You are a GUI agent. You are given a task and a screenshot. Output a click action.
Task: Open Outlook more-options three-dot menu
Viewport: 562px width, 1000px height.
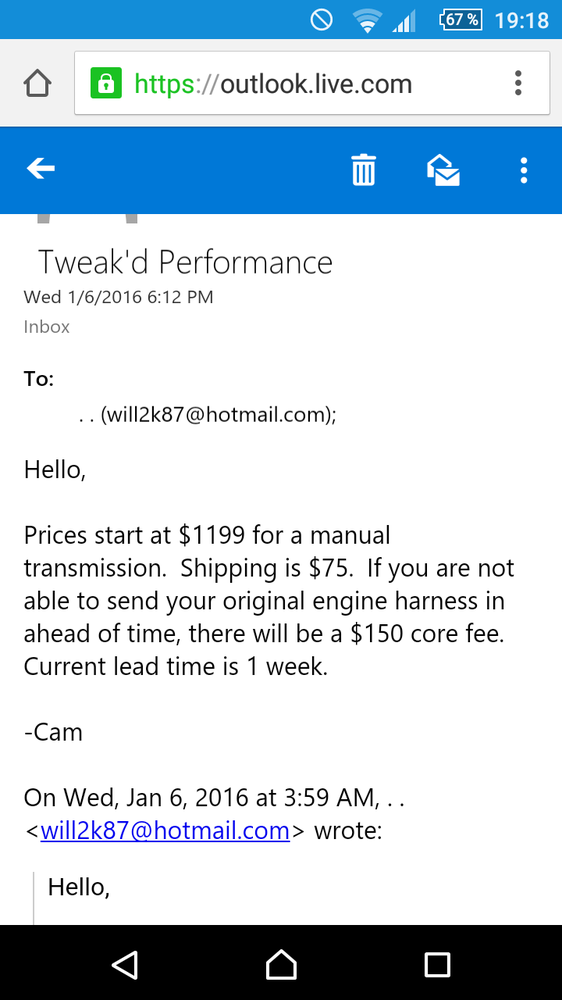tap(523, 170)
